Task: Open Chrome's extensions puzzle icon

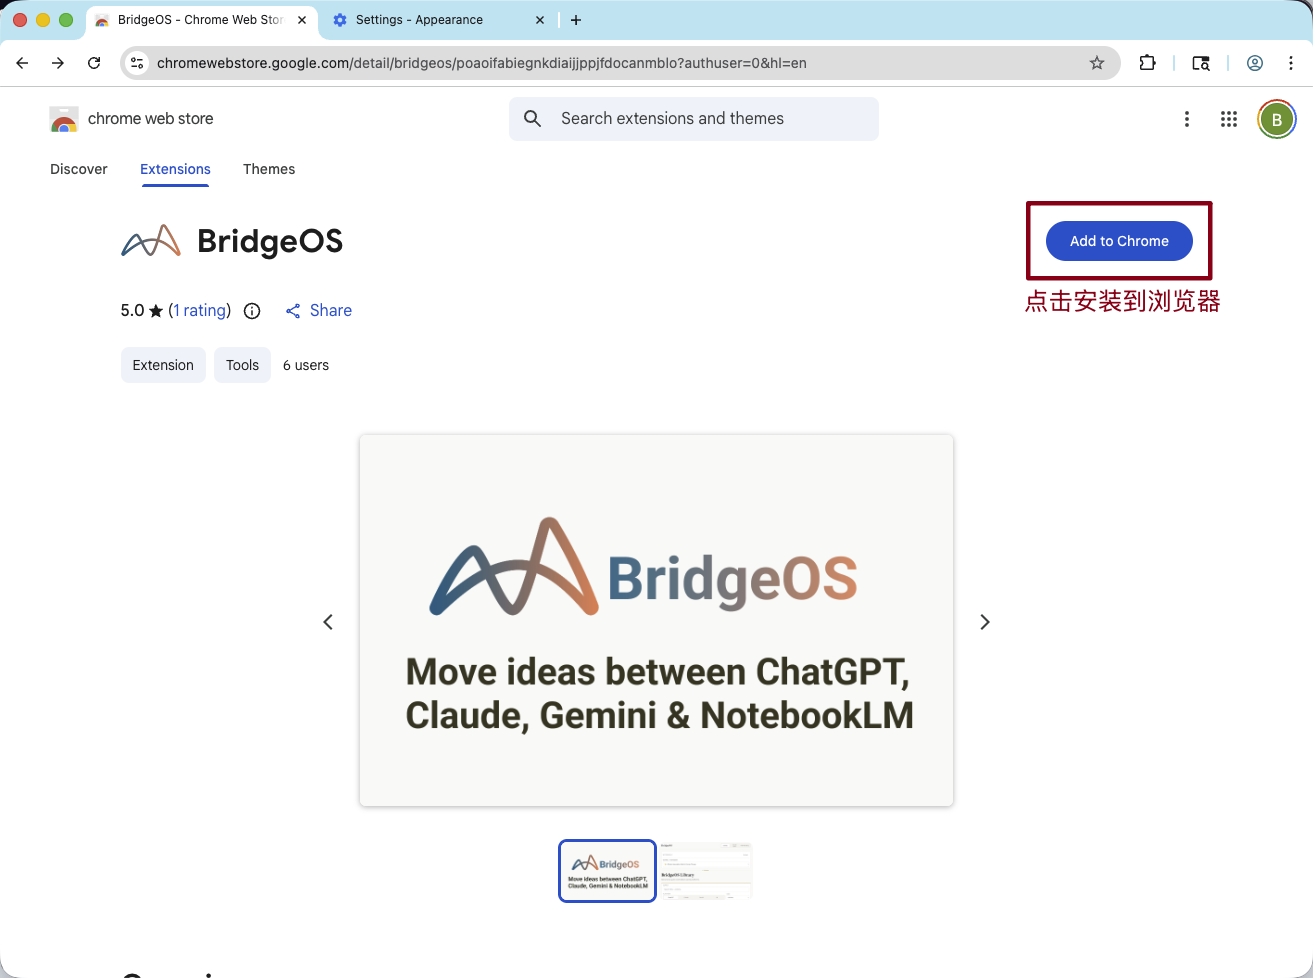Action: [x=1147, y=62]
